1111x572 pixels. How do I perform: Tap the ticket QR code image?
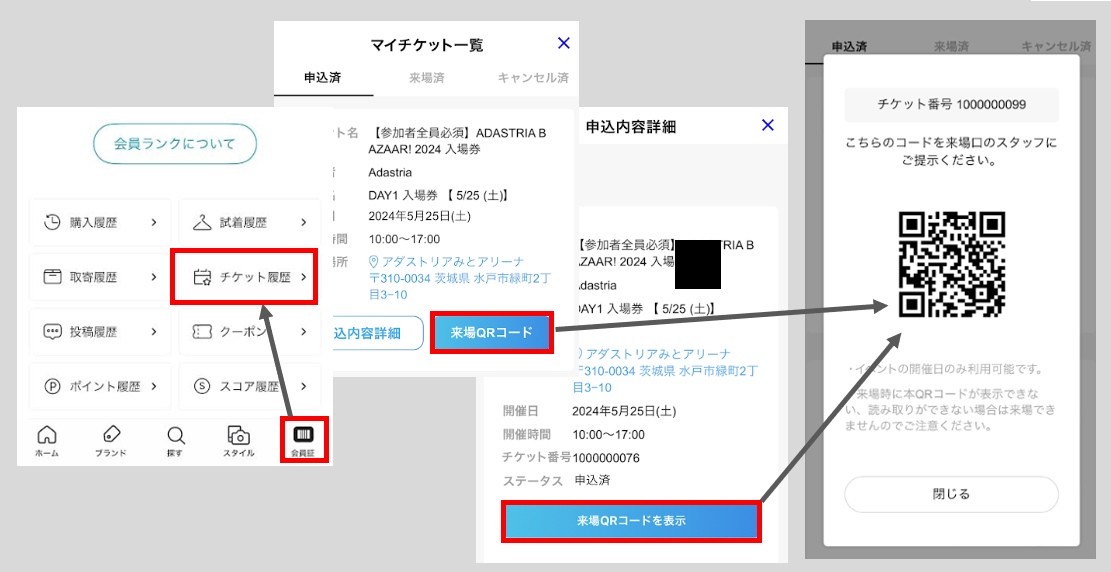[952, 264]
